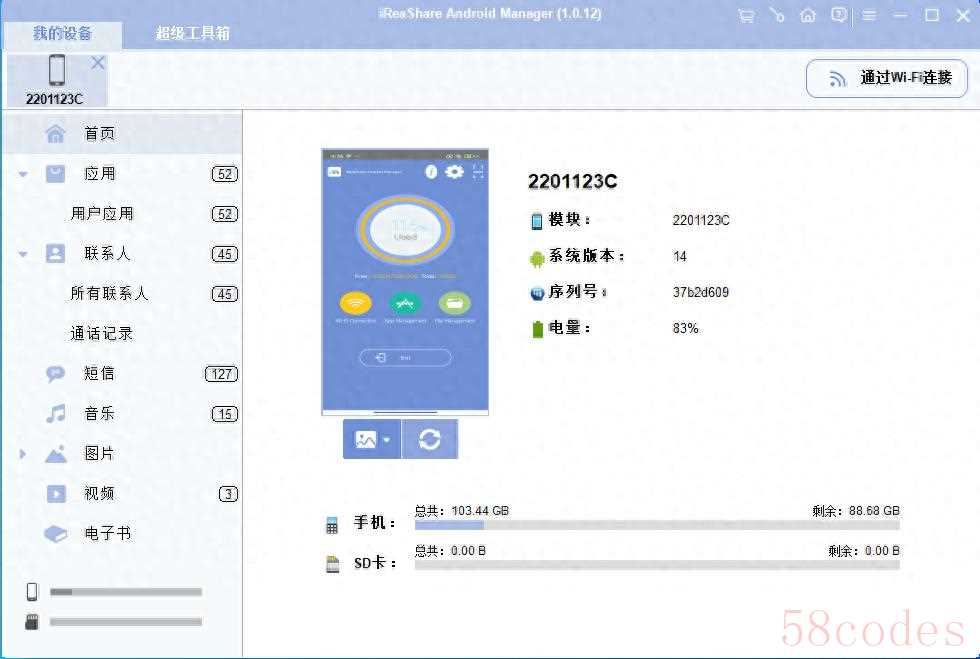Click the music note icon beside 音乐
The image size is (980, 659).
tap(56, 414)
